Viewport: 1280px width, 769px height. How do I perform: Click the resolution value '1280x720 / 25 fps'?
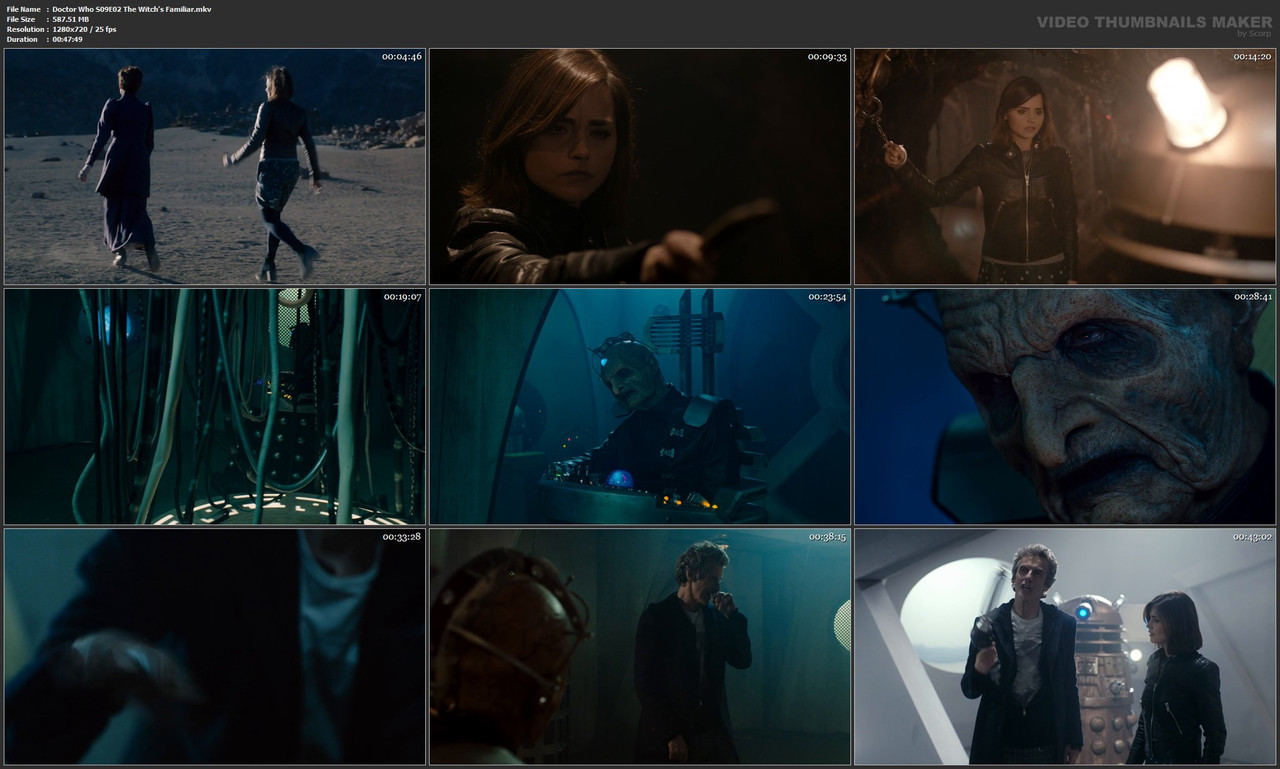pos(84,29)
